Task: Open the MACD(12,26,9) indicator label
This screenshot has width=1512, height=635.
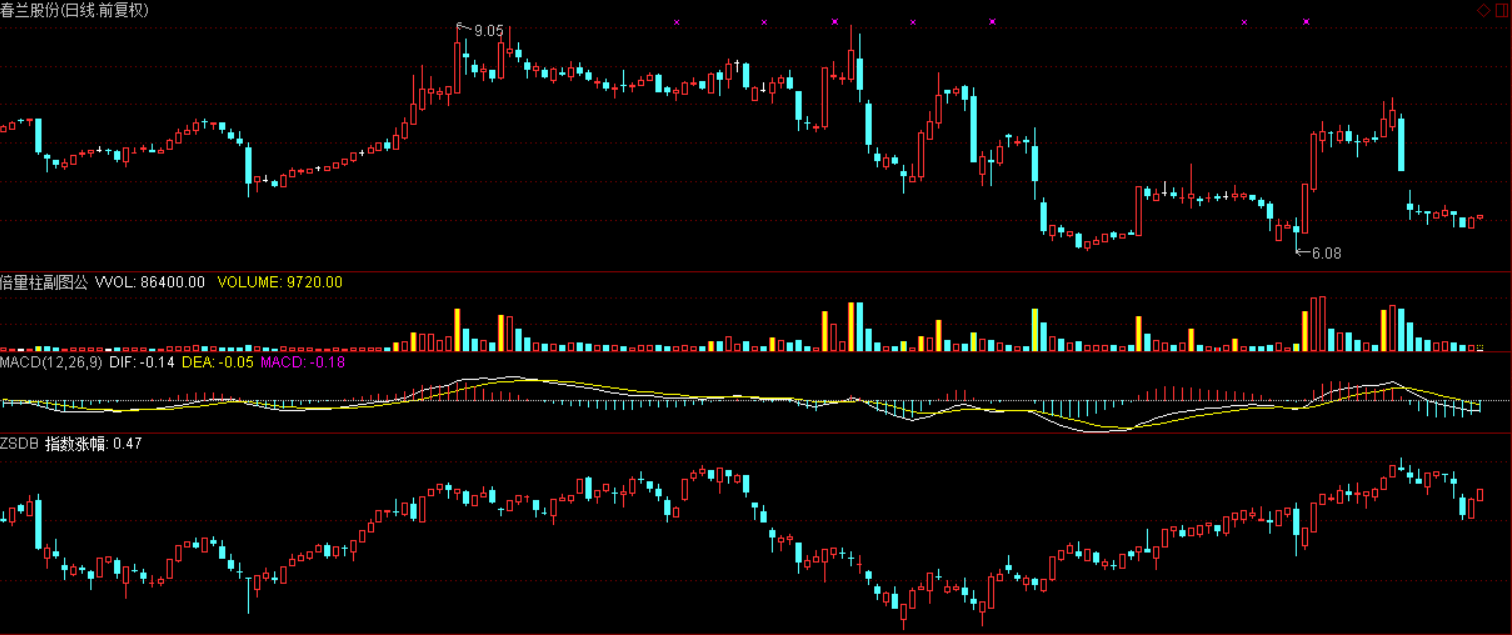Action: [52, 361]
